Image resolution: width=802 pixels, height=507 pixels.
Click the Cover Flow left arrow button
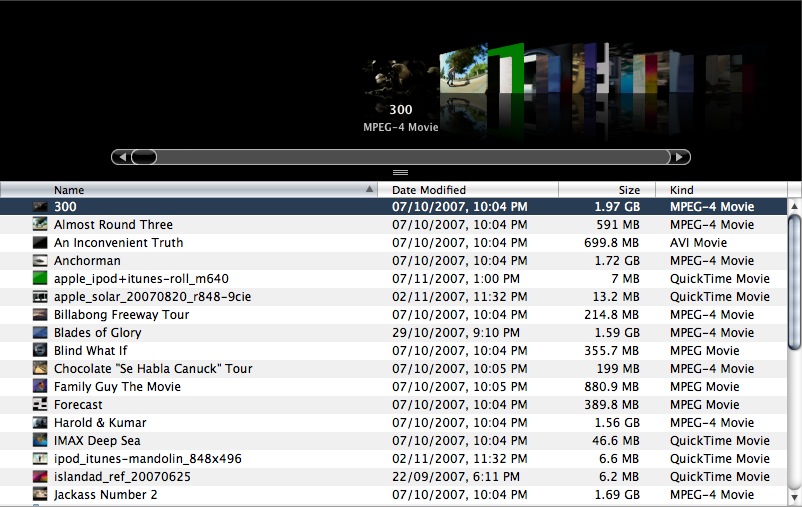point(122,157)
